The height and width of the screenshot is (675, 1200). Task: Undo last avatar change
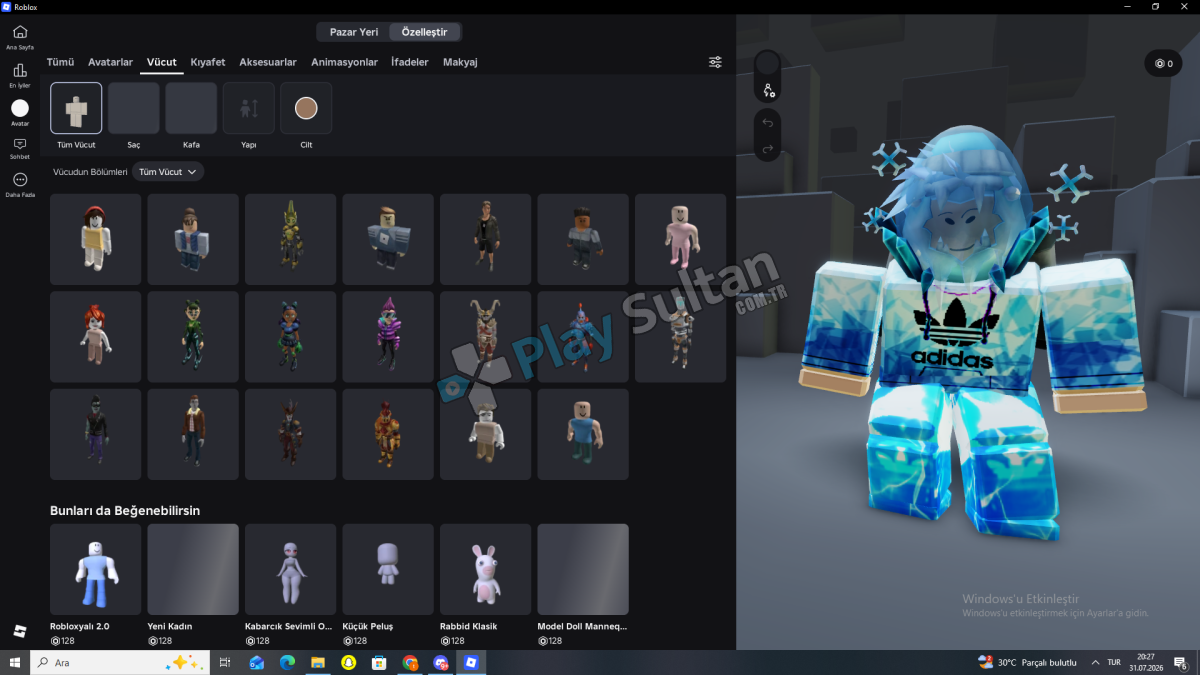click(x=768, y=122)
